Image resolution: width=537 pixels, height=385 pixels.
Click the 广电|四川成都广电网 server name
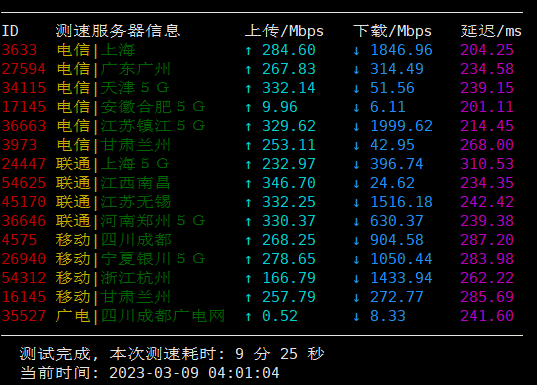pos(140,316)
